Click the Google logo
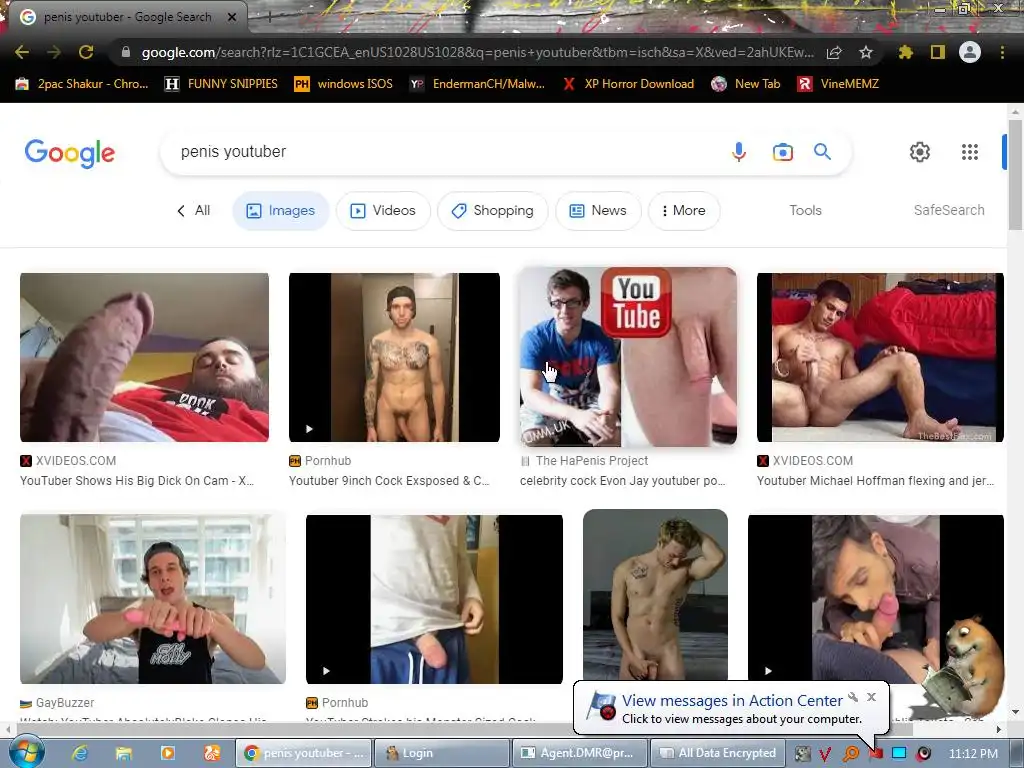 [70, 153]
